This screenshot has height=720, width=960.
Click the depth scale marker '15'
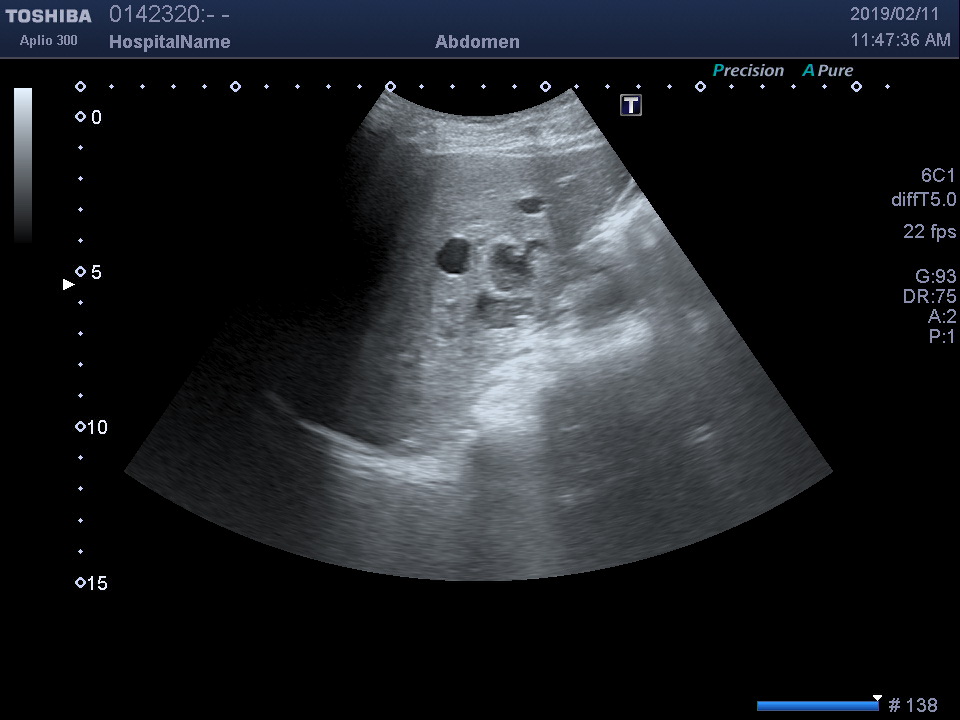point(97,583)
